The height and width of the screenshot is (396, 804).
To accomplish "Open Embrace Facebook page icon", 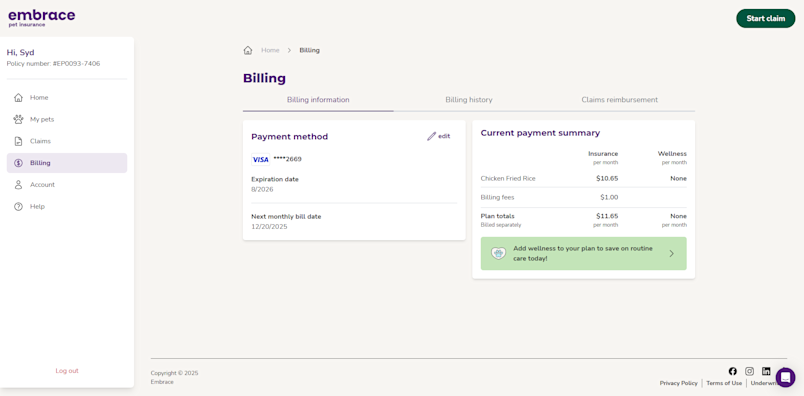I will (733, 371).
